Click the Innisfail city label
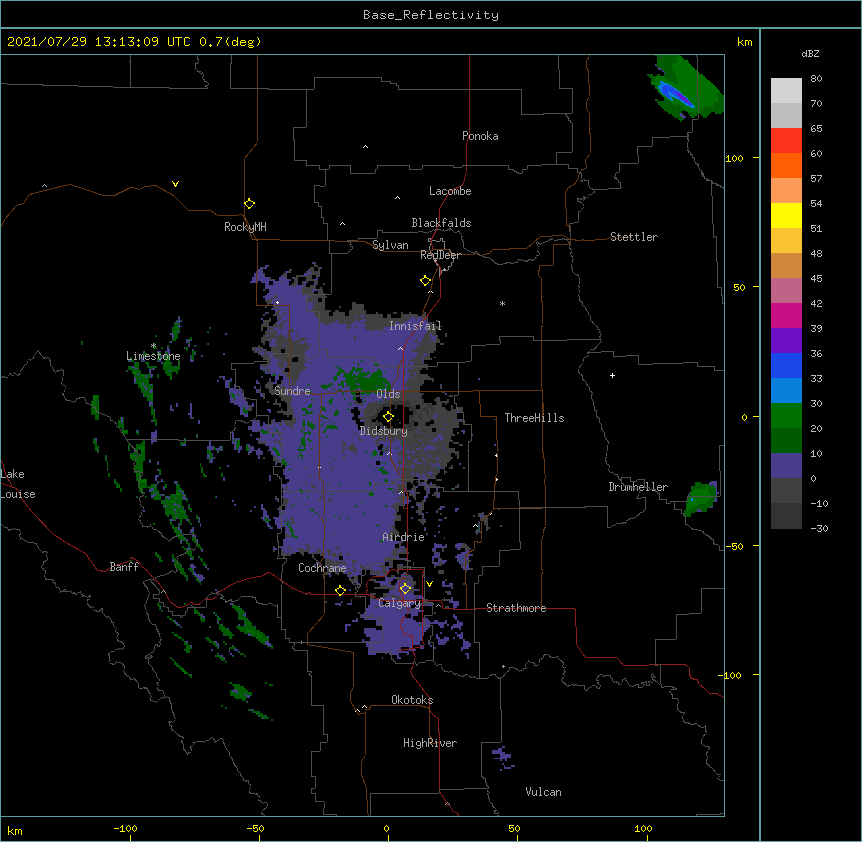The image size is (862, 842). click(415, 326)
